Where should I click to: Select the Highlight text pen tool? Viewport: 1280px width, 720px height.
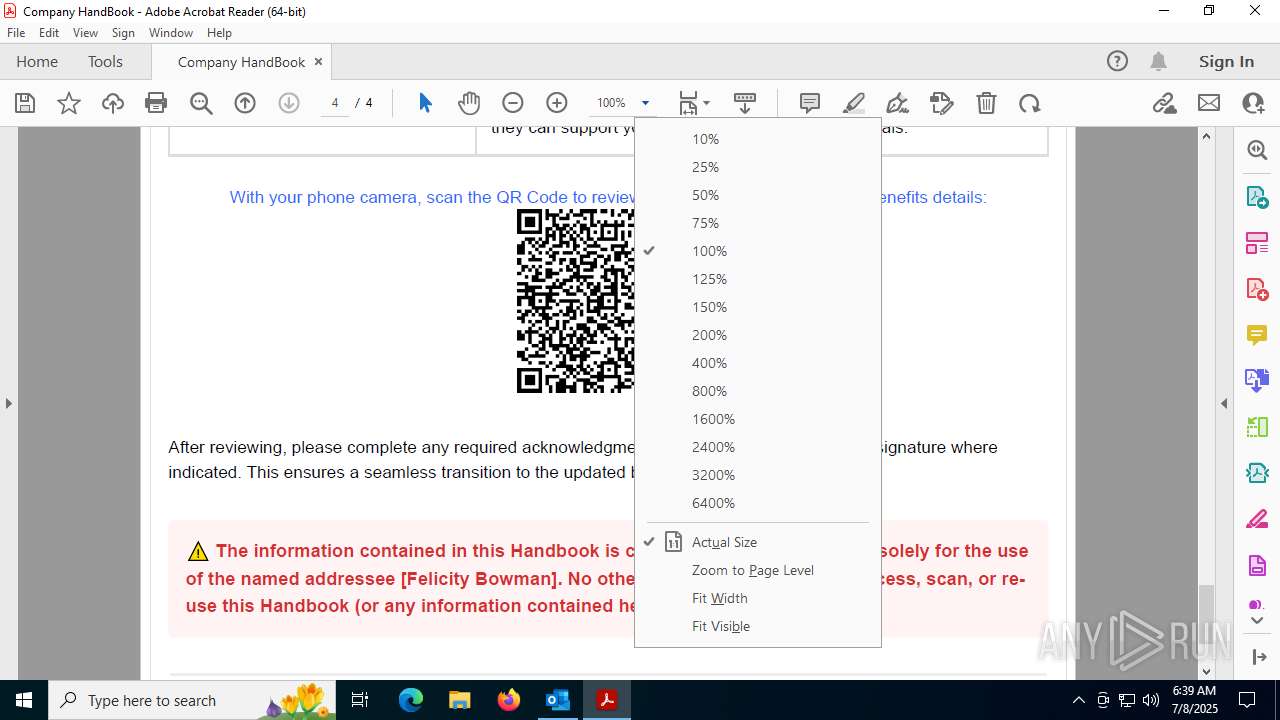click(x=854, y=103)
